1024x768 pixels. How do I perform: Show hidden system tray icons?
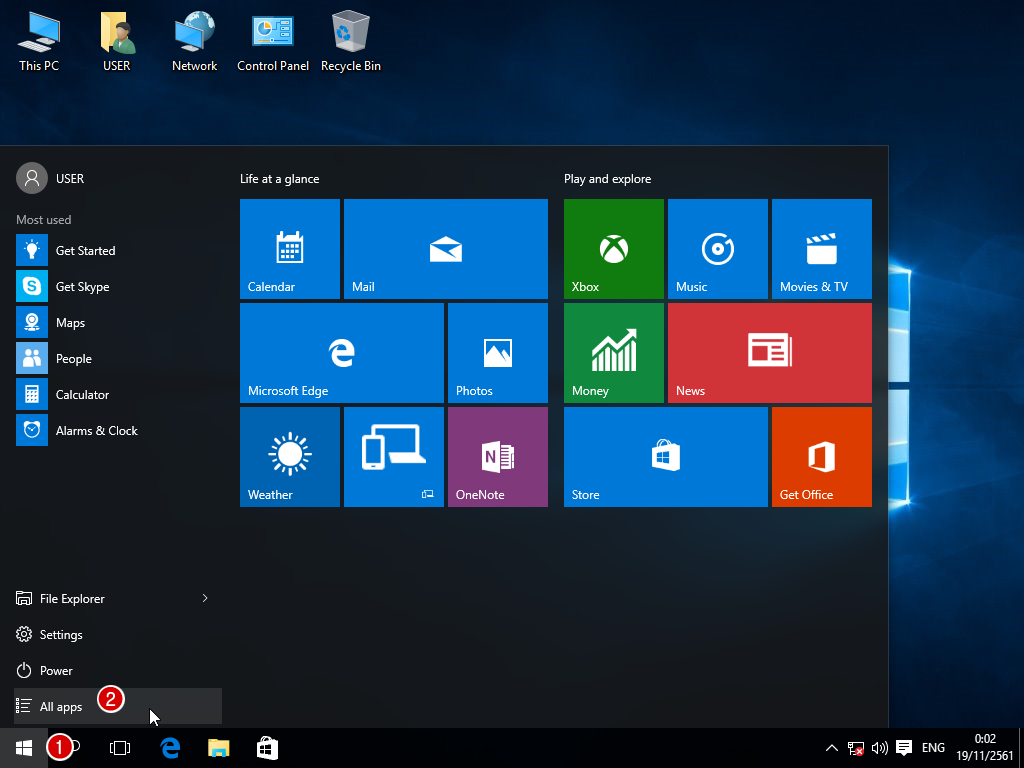[x=831, y=748]
